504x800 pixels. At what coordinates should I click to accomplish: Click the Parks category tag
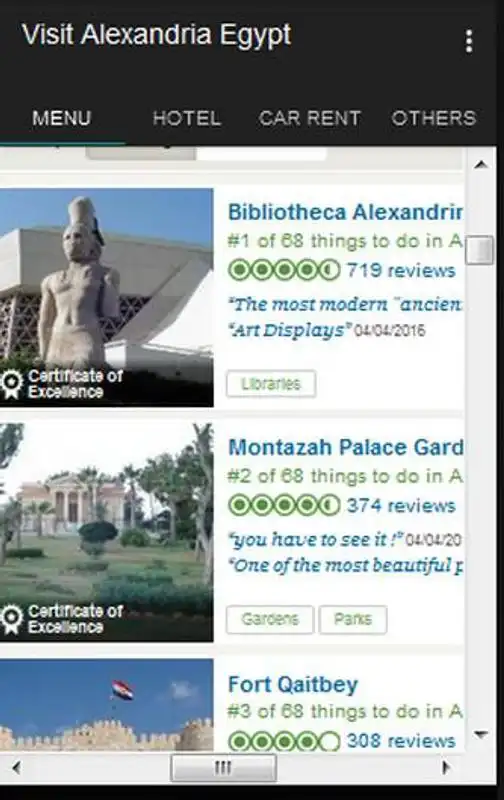(x=353, y=619)
